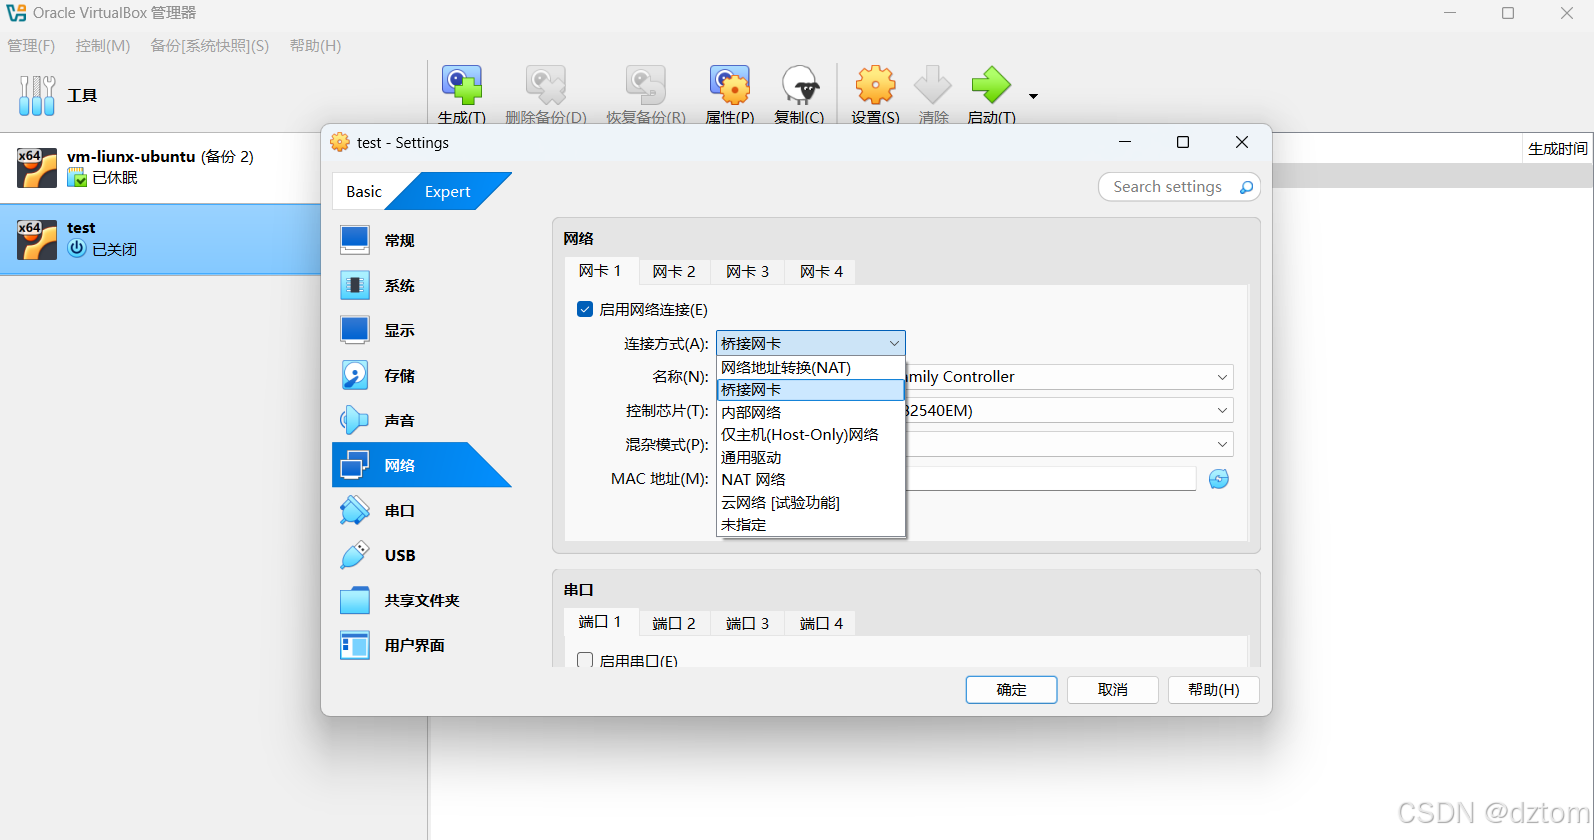
Task: Switch to the 端口 4 tab
Action: point(821,623)
